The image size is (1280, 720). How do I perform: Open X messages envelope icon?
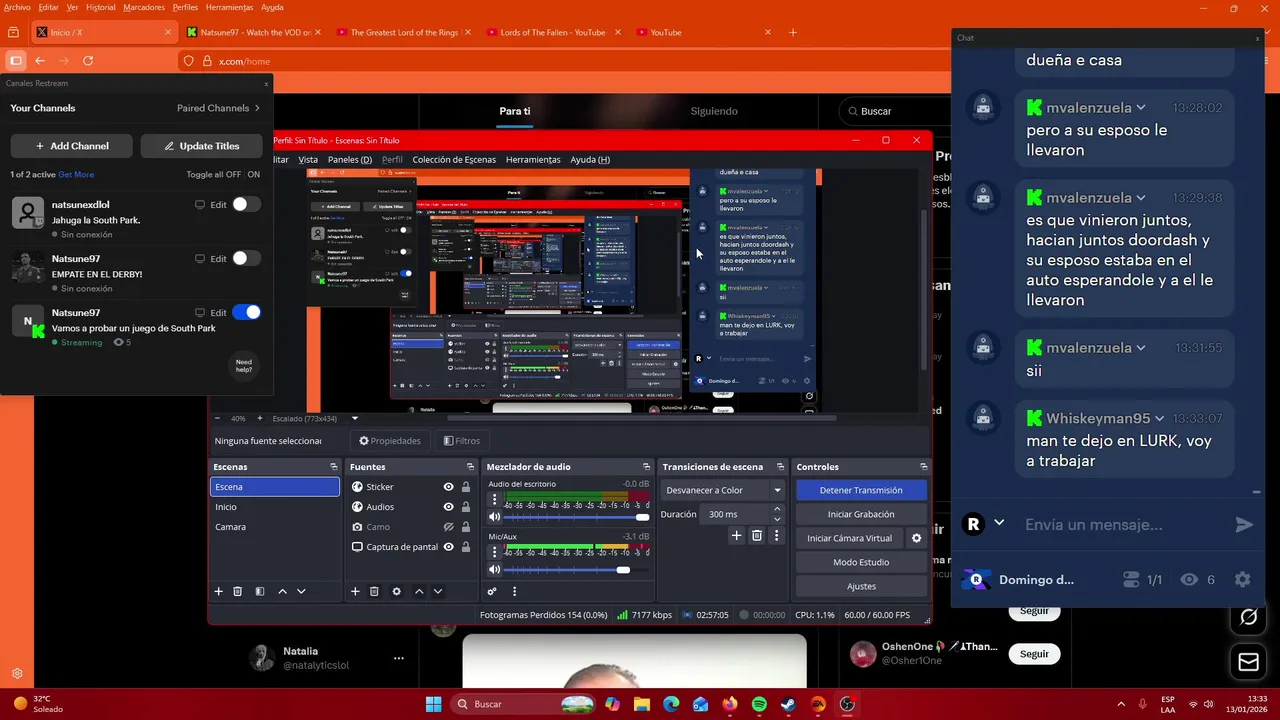click(1248, 662)
